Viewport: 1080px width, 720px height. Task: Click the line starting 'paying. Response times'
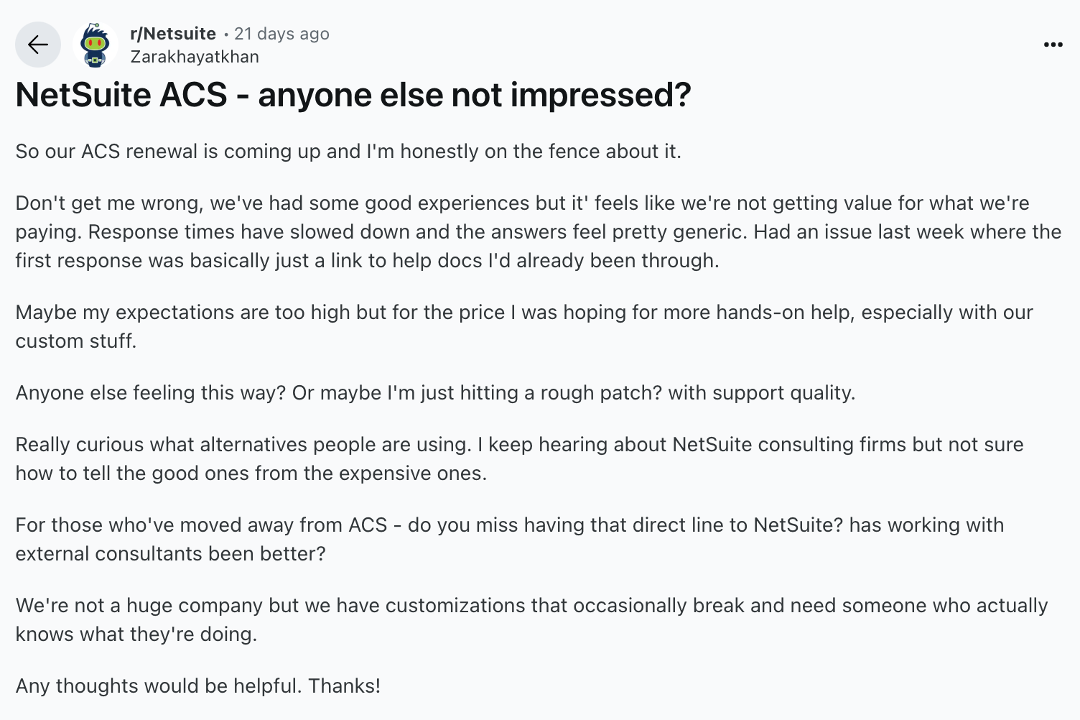[538, 232]
